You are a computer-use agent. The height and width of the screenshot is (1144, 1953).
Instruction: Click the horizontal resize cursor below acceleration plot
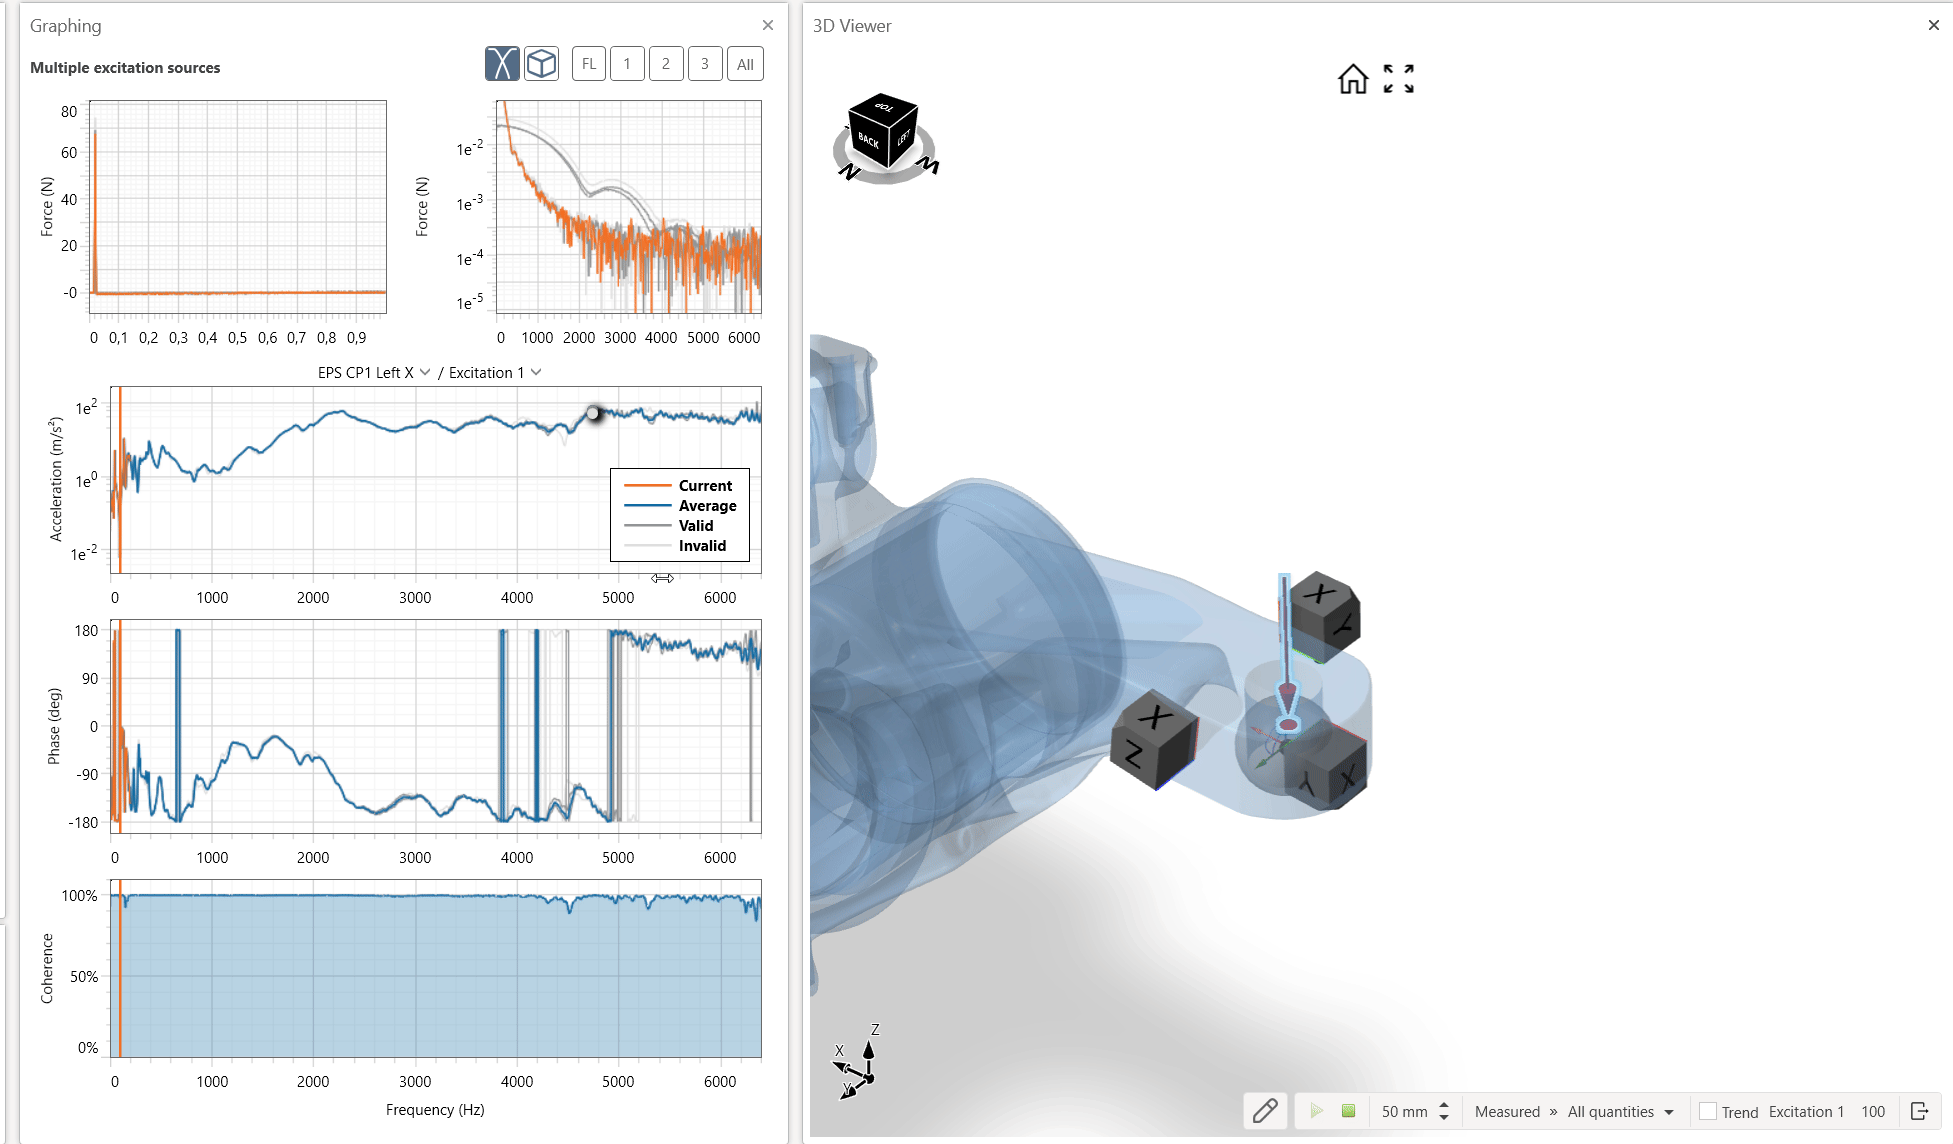[x=662, y=578]
